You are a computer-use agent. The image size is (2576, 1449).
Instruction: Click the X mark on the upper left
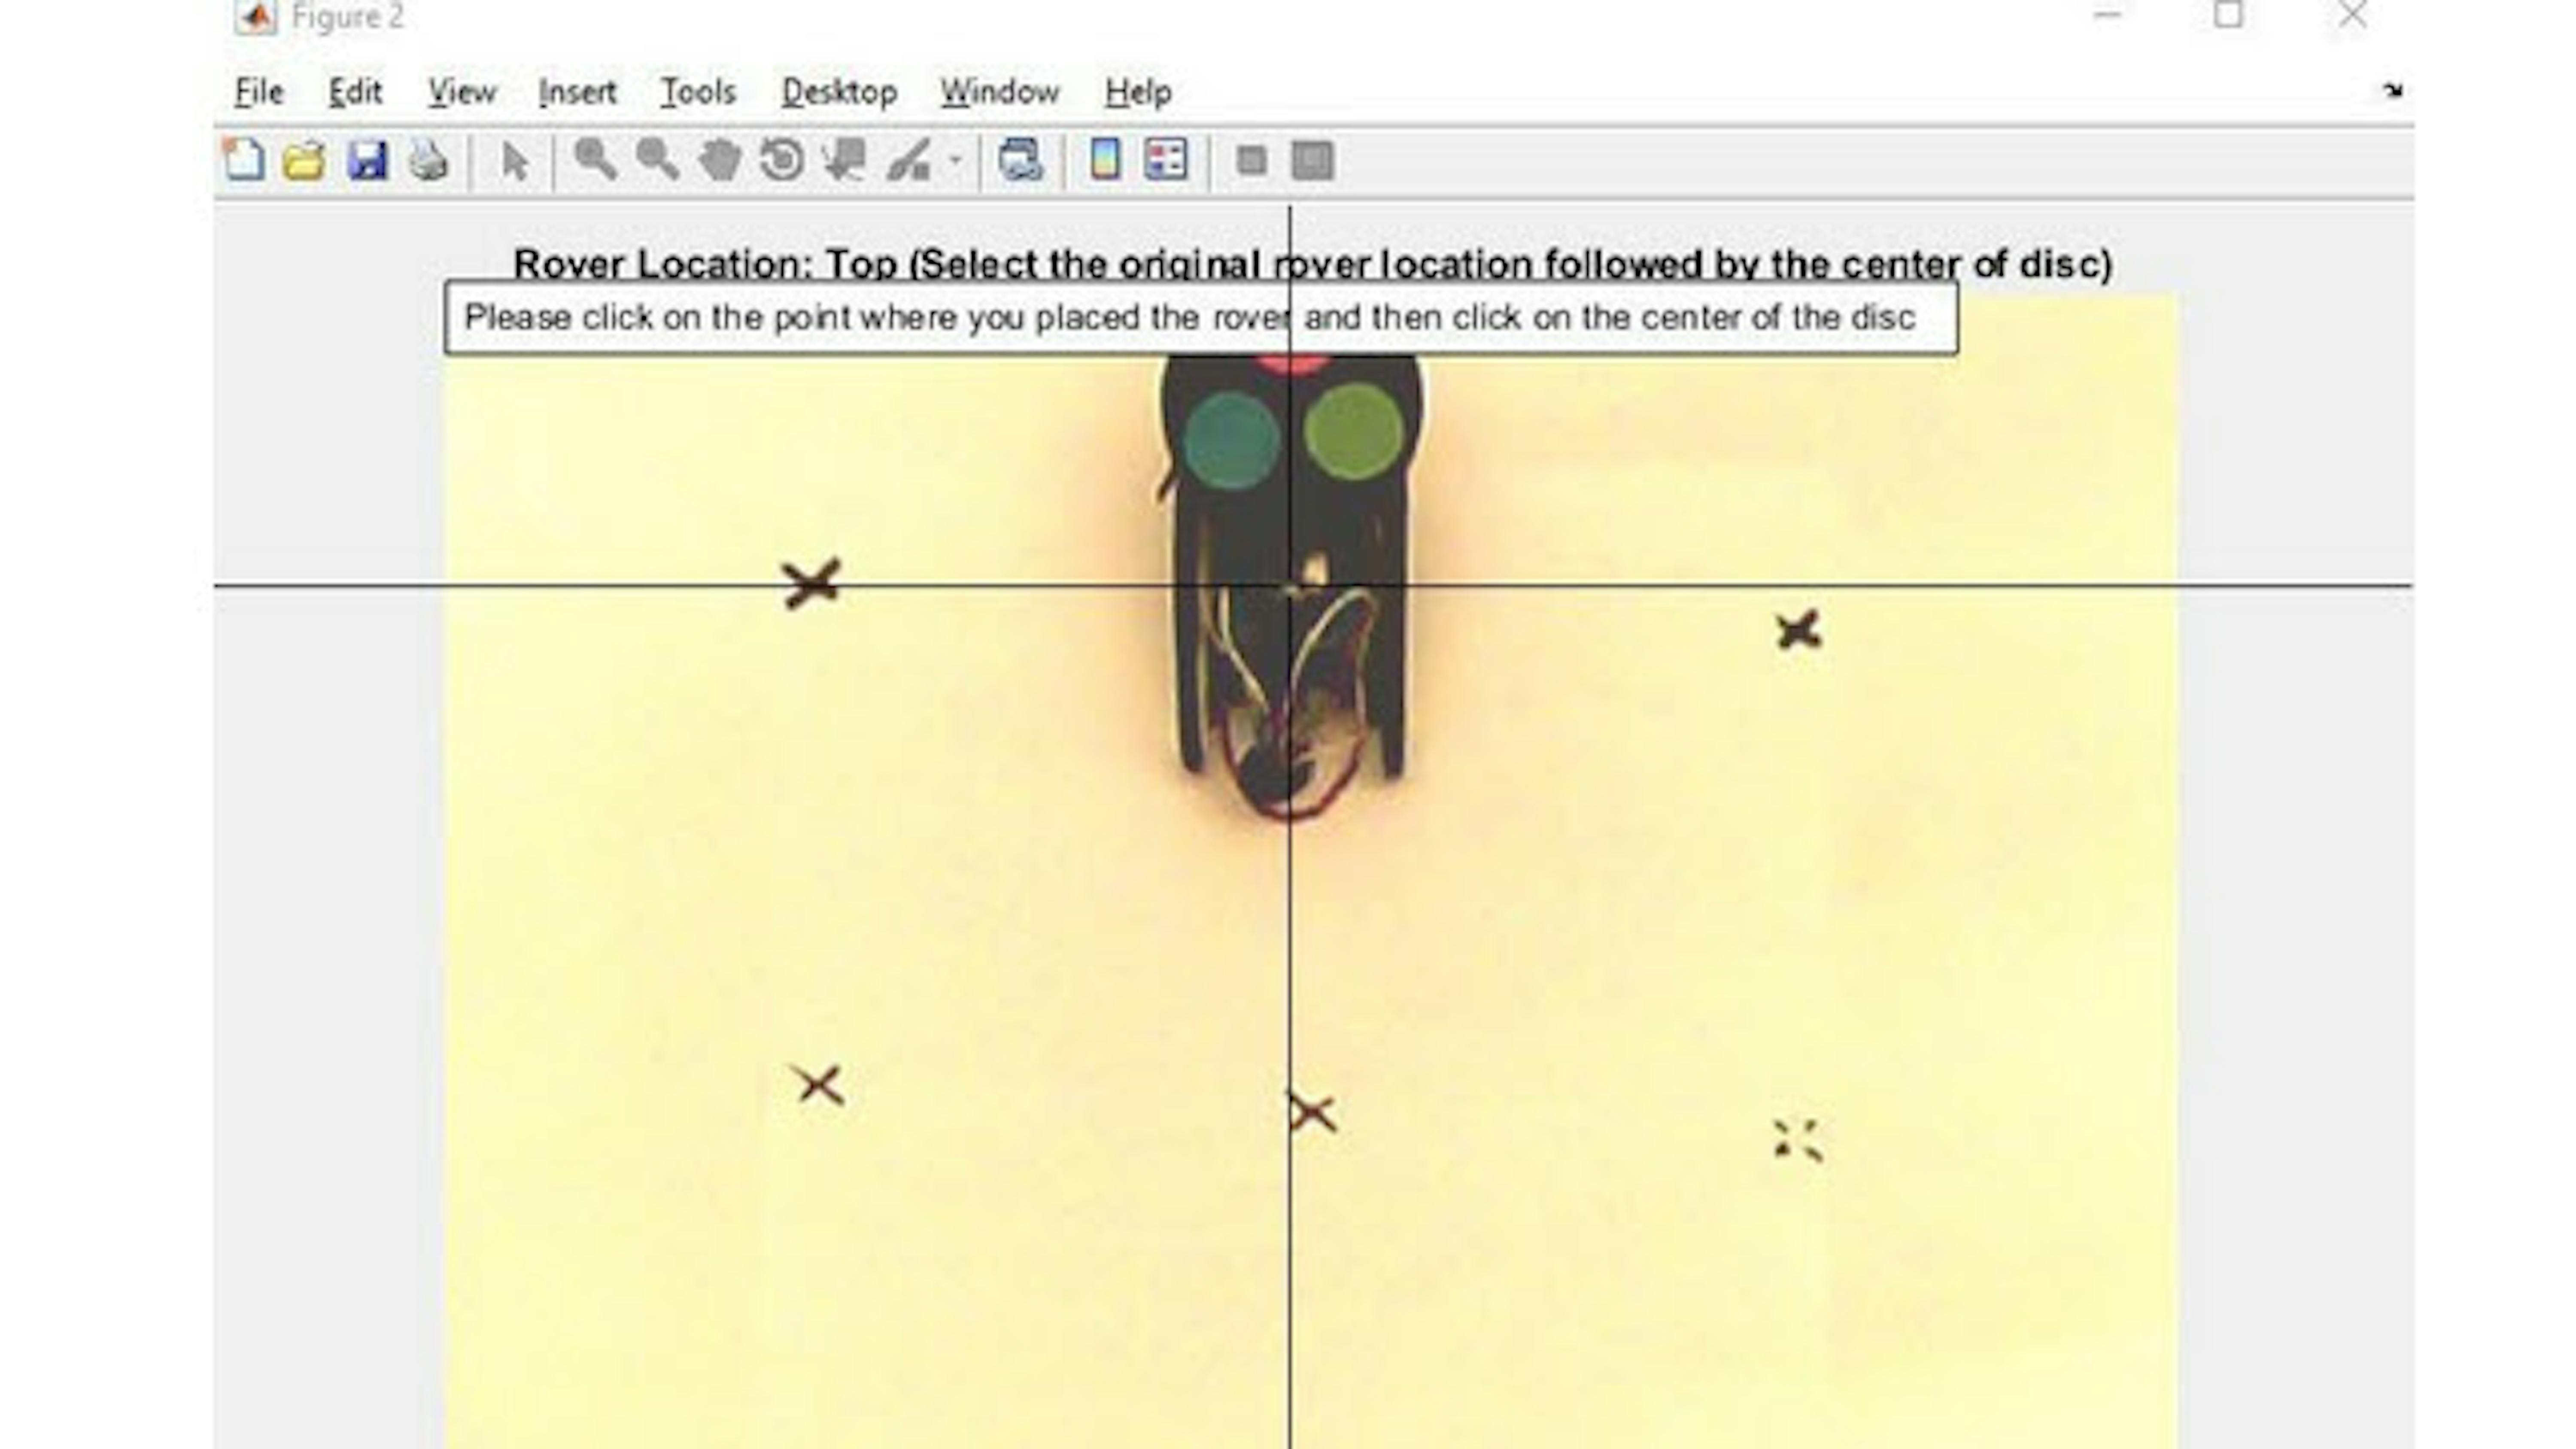coord(811,584)
